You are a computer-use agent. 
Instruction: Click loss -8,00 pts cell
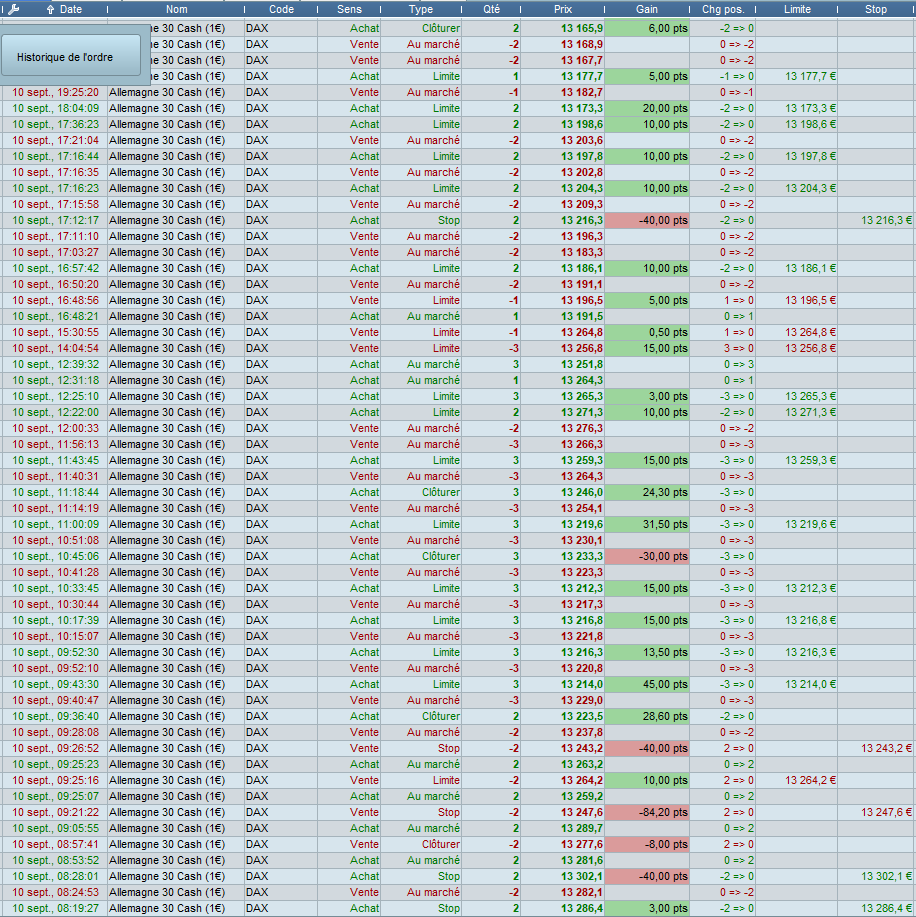(647, 844)
